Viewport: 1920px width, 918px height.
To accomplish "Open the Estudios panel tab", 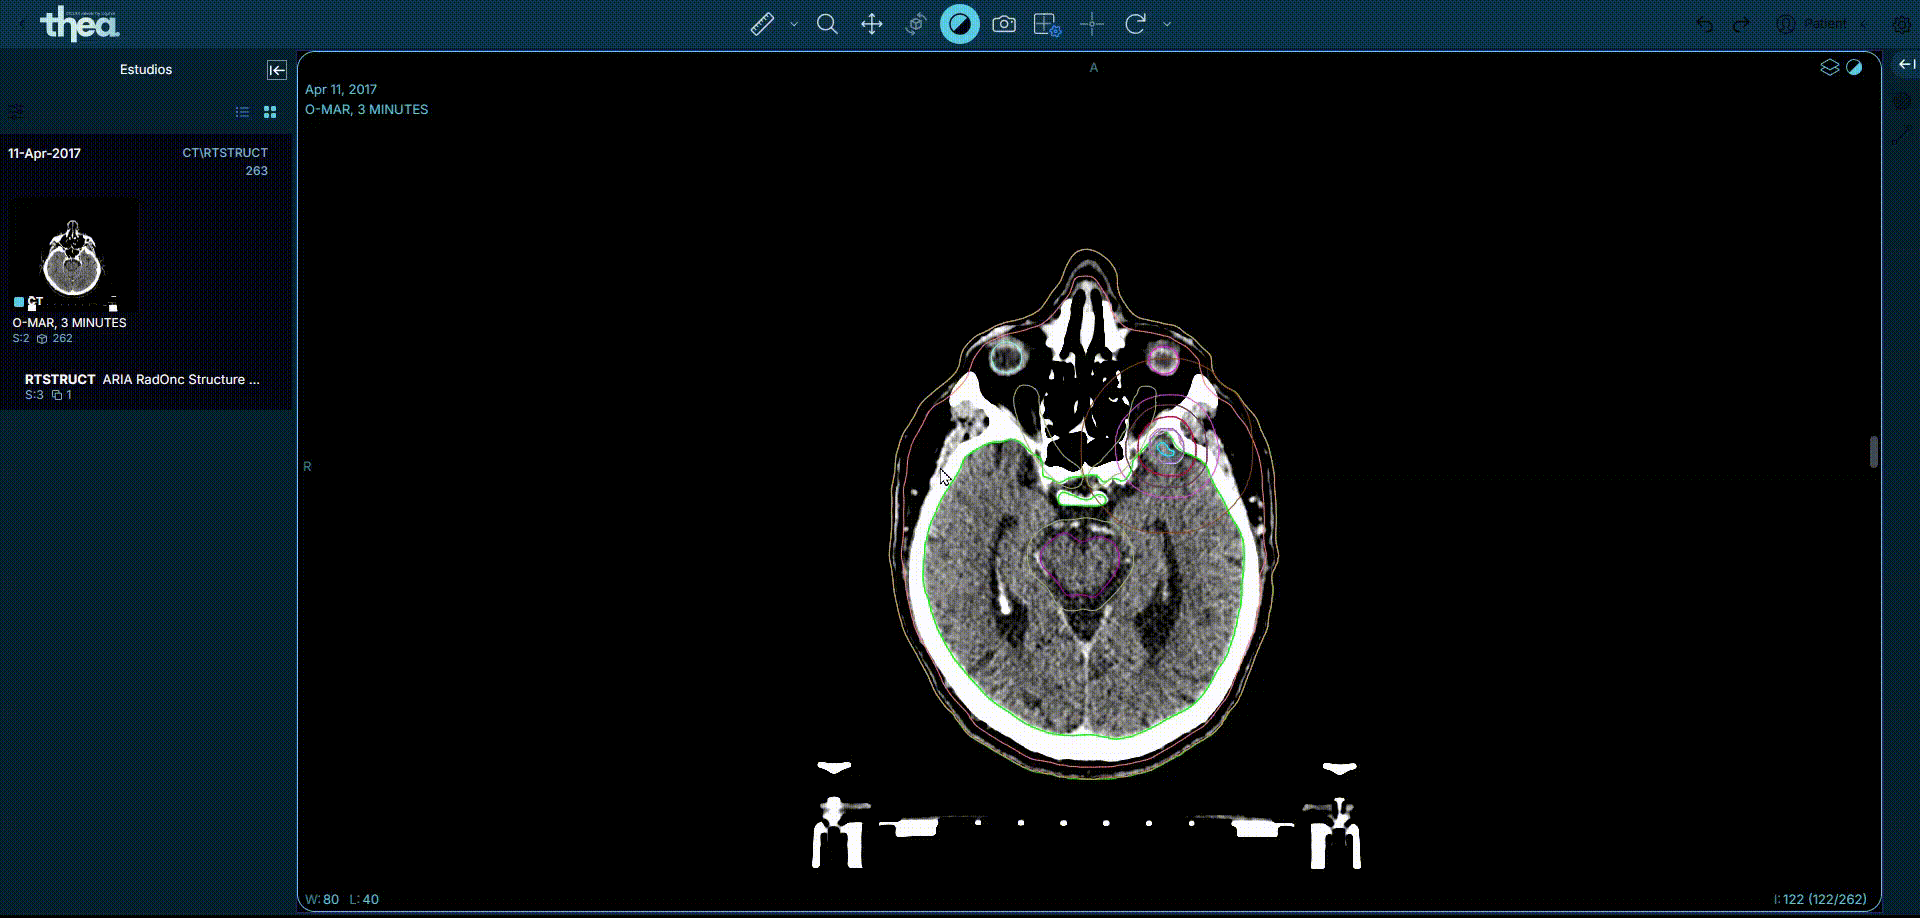I will 146,69.
